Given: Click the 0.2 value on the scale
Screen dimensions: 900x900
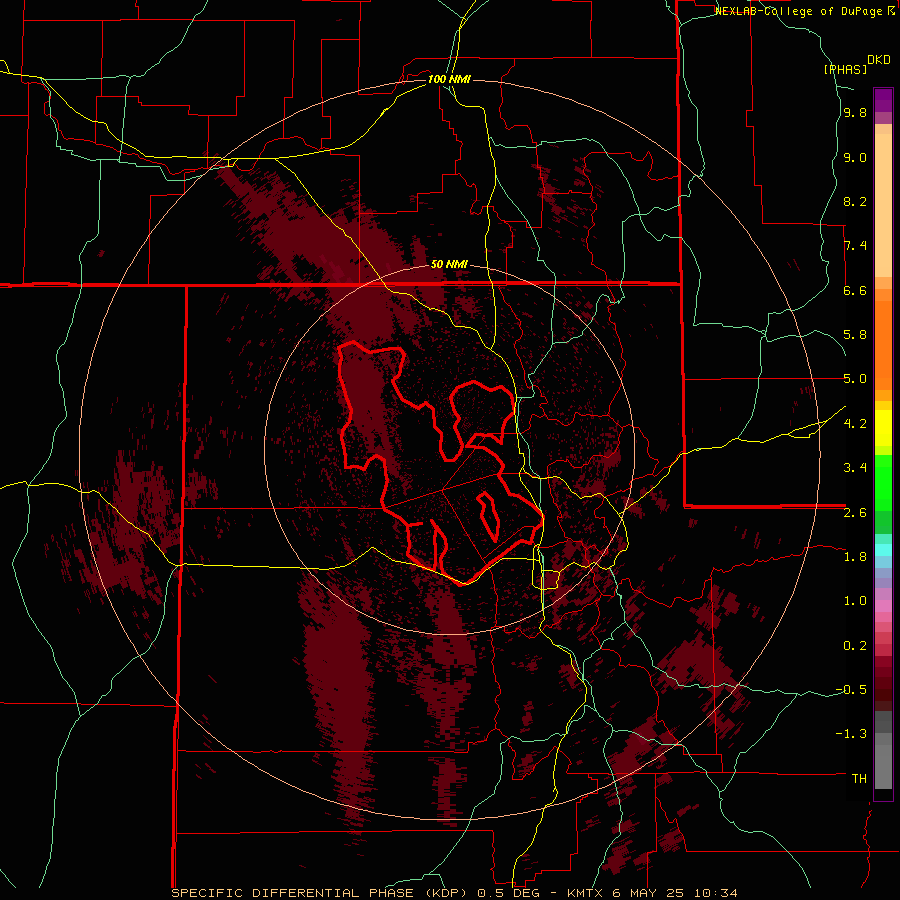Looking at the screenshot, I should pyautogui.click(x=855, y=646).
